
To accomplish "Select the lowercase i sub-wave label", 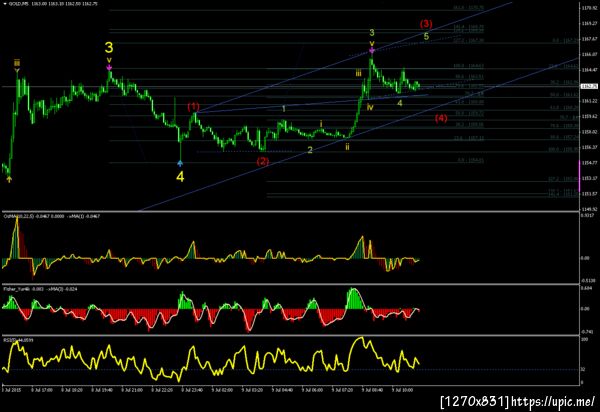I will [x=321, y=124].
